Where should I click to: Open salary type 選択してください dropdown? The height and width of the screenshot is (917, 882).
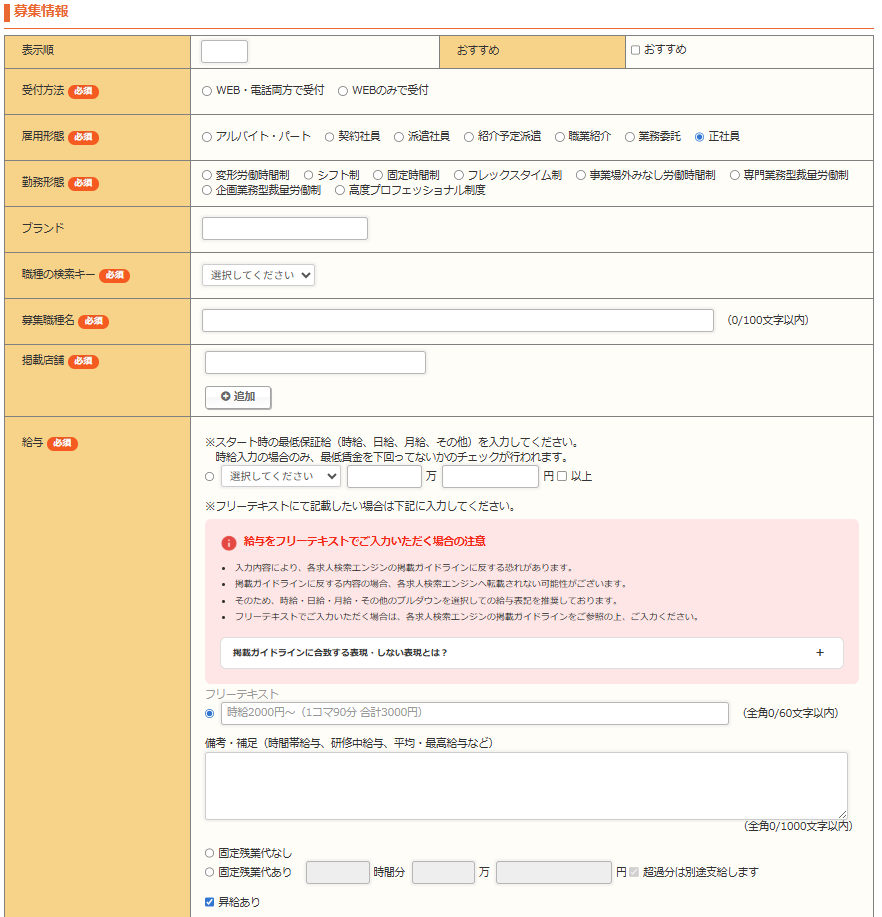(x=280, y=476)
